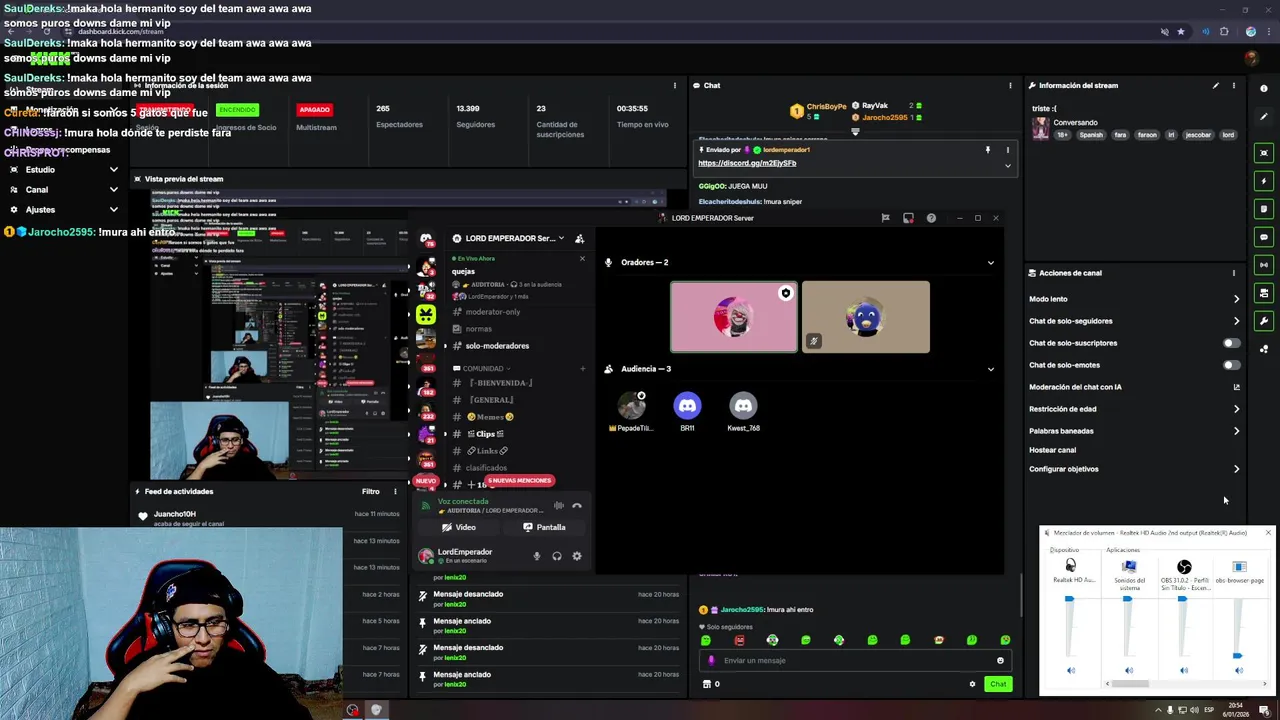Click Discord Pantalla share button
Image resolution: width=1280 pixels, height=720 pixels.
pos(544,527)
